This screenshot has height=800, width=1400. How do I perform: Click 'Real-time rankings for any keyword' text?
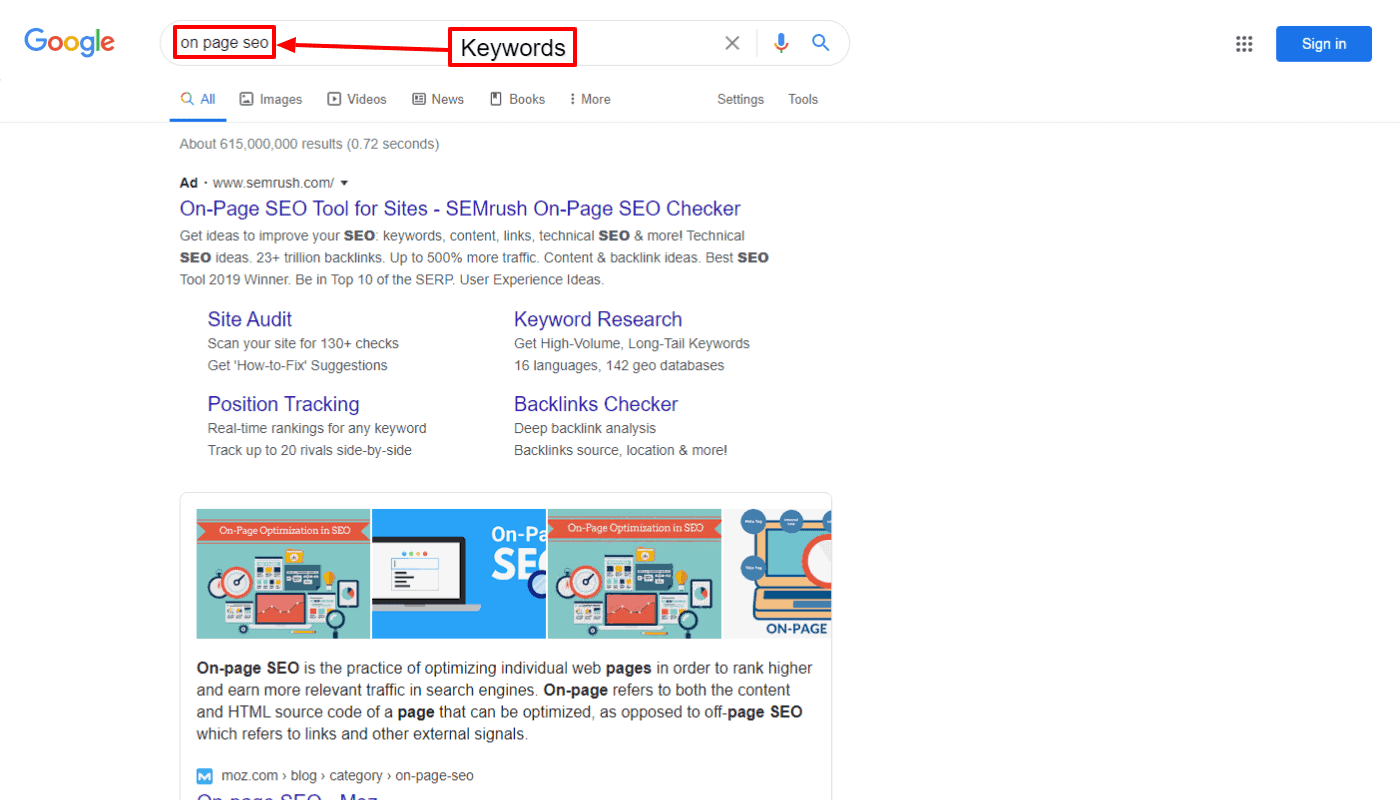click(317, 428)
